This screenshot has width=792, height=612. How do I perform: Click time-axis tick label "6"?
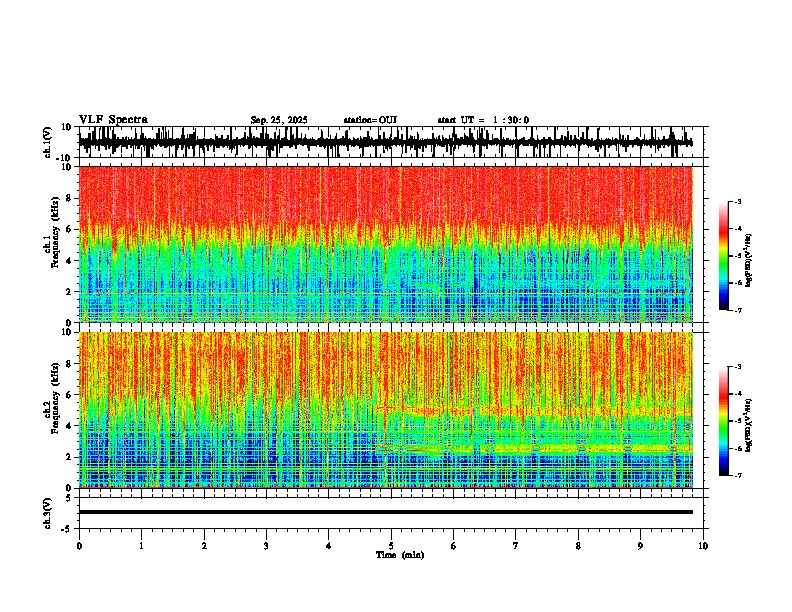(454, 546)
